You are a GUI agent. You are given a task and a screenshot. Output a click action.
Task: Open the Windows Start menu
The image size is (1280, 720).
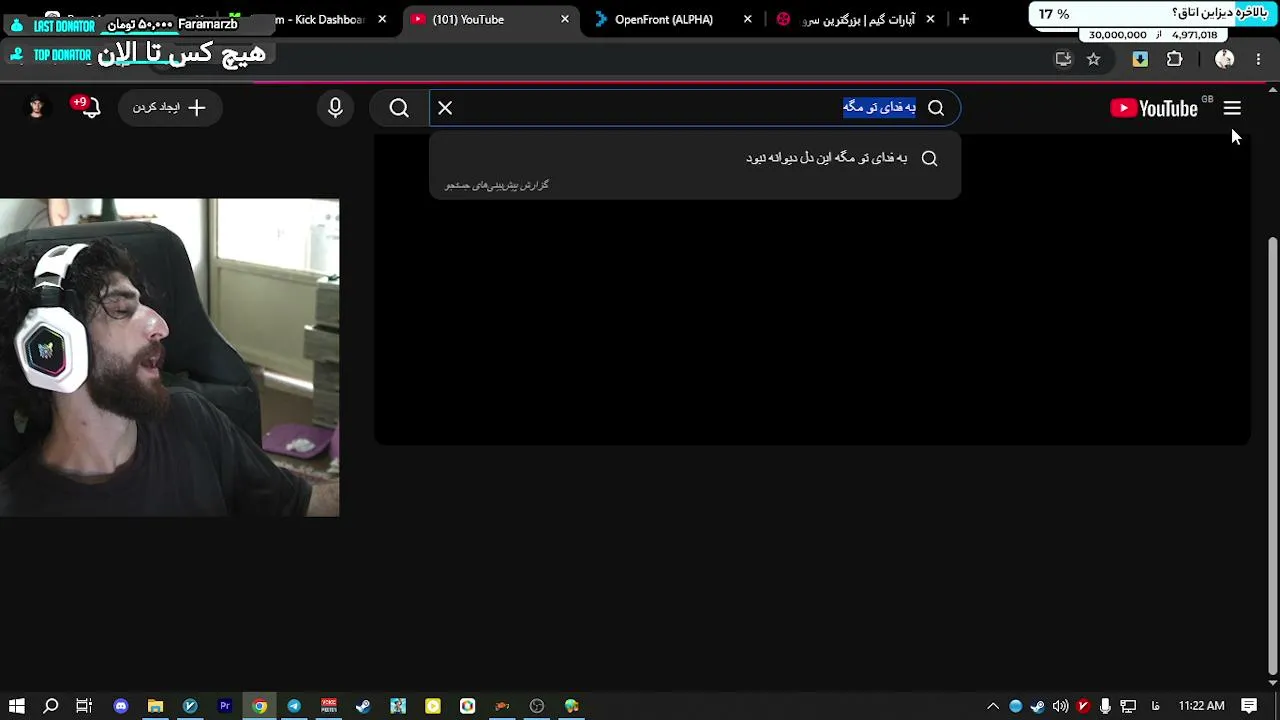click(17, 706)
